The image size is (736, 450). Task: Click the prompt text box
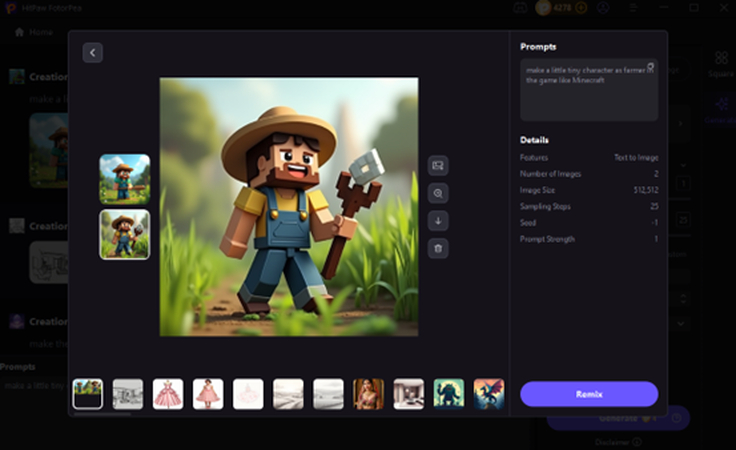point(588,90)
